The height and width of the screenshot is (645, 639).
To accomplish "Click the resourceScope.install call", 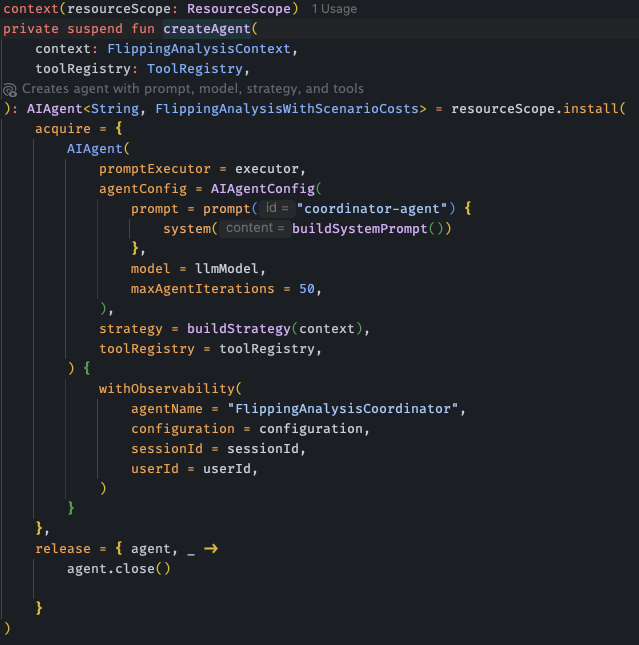I will click(538, 109).
